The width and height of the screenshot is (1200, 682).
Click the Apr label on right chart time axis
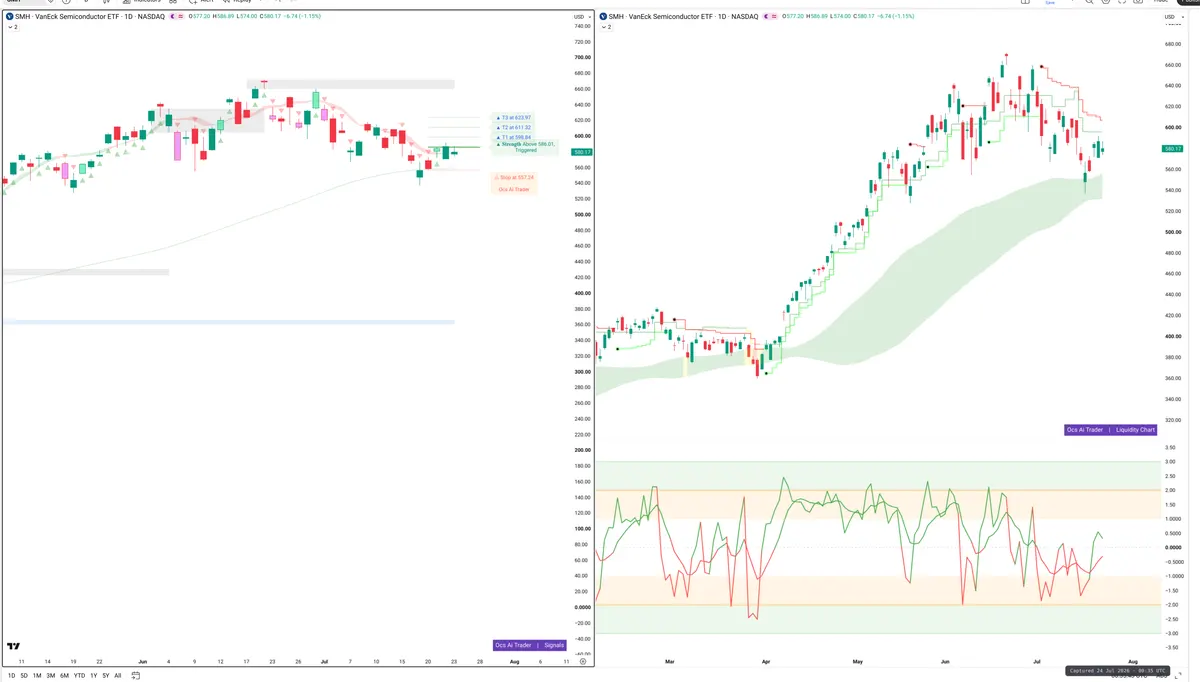click(765, 662)
